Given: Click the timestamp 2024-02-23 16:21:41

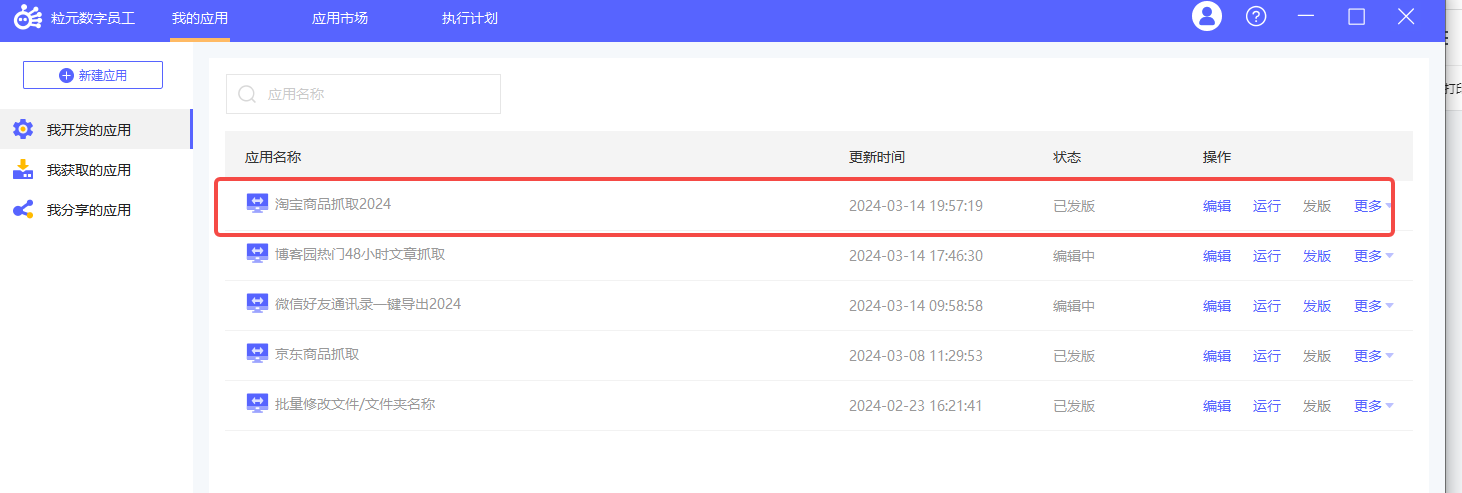Looking at the screenshot, I should tap(916, 406).
